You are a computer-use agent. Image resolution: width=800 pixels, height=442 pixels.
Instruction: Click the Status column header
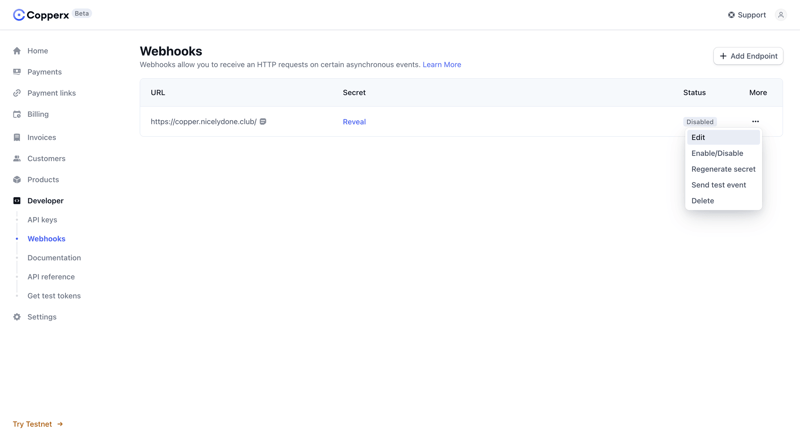[x=694, y=92]
